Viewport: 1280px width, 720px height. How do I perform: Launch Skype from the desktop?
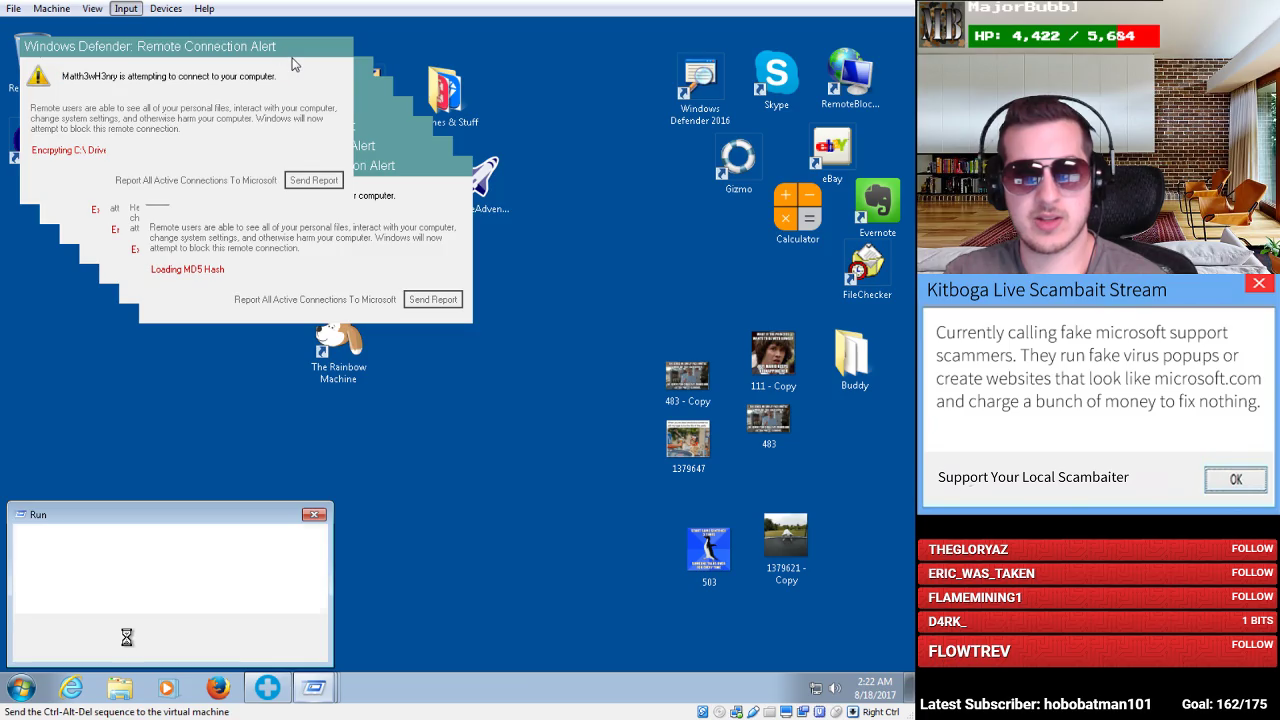[x=776, y=80]
